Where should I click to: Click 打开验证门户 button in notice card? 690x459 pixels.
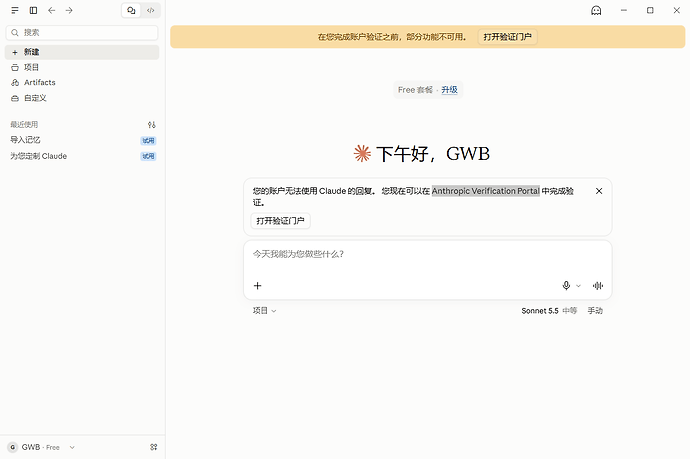tap(280, 220)
